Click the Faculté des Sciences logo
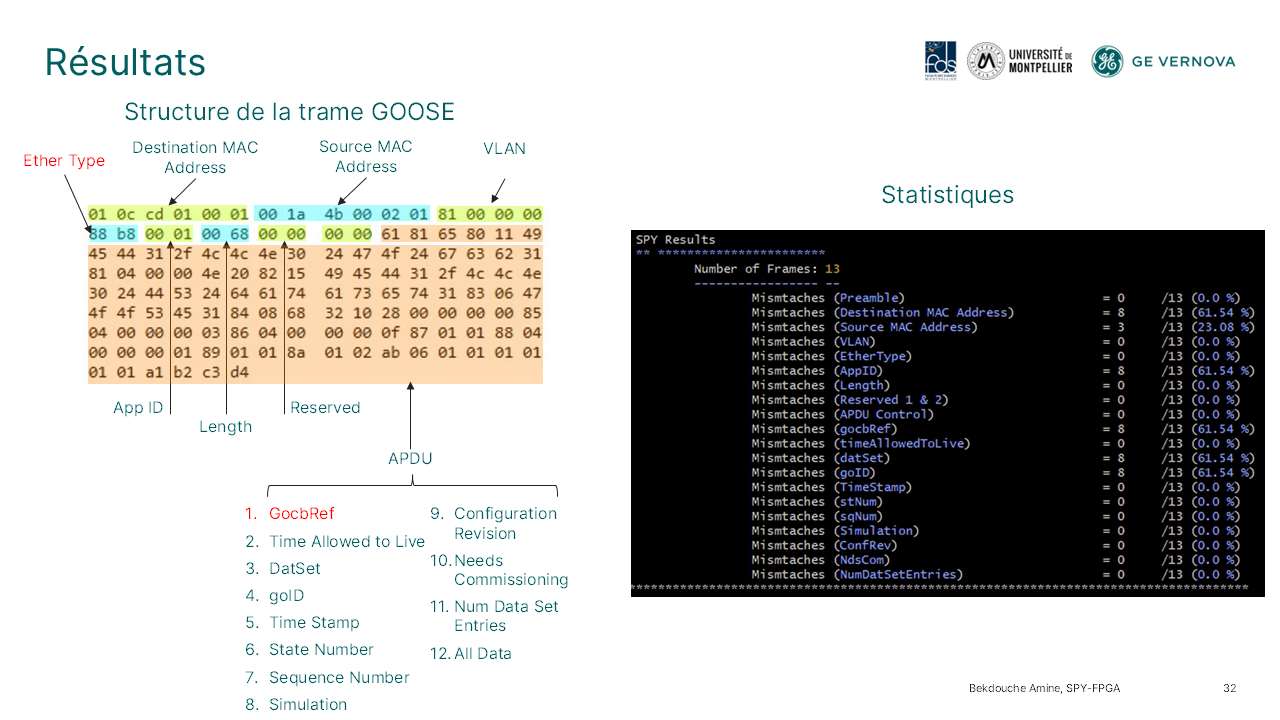The height and width of the screenshot is (720, 1280). click(x=940, y=61)
